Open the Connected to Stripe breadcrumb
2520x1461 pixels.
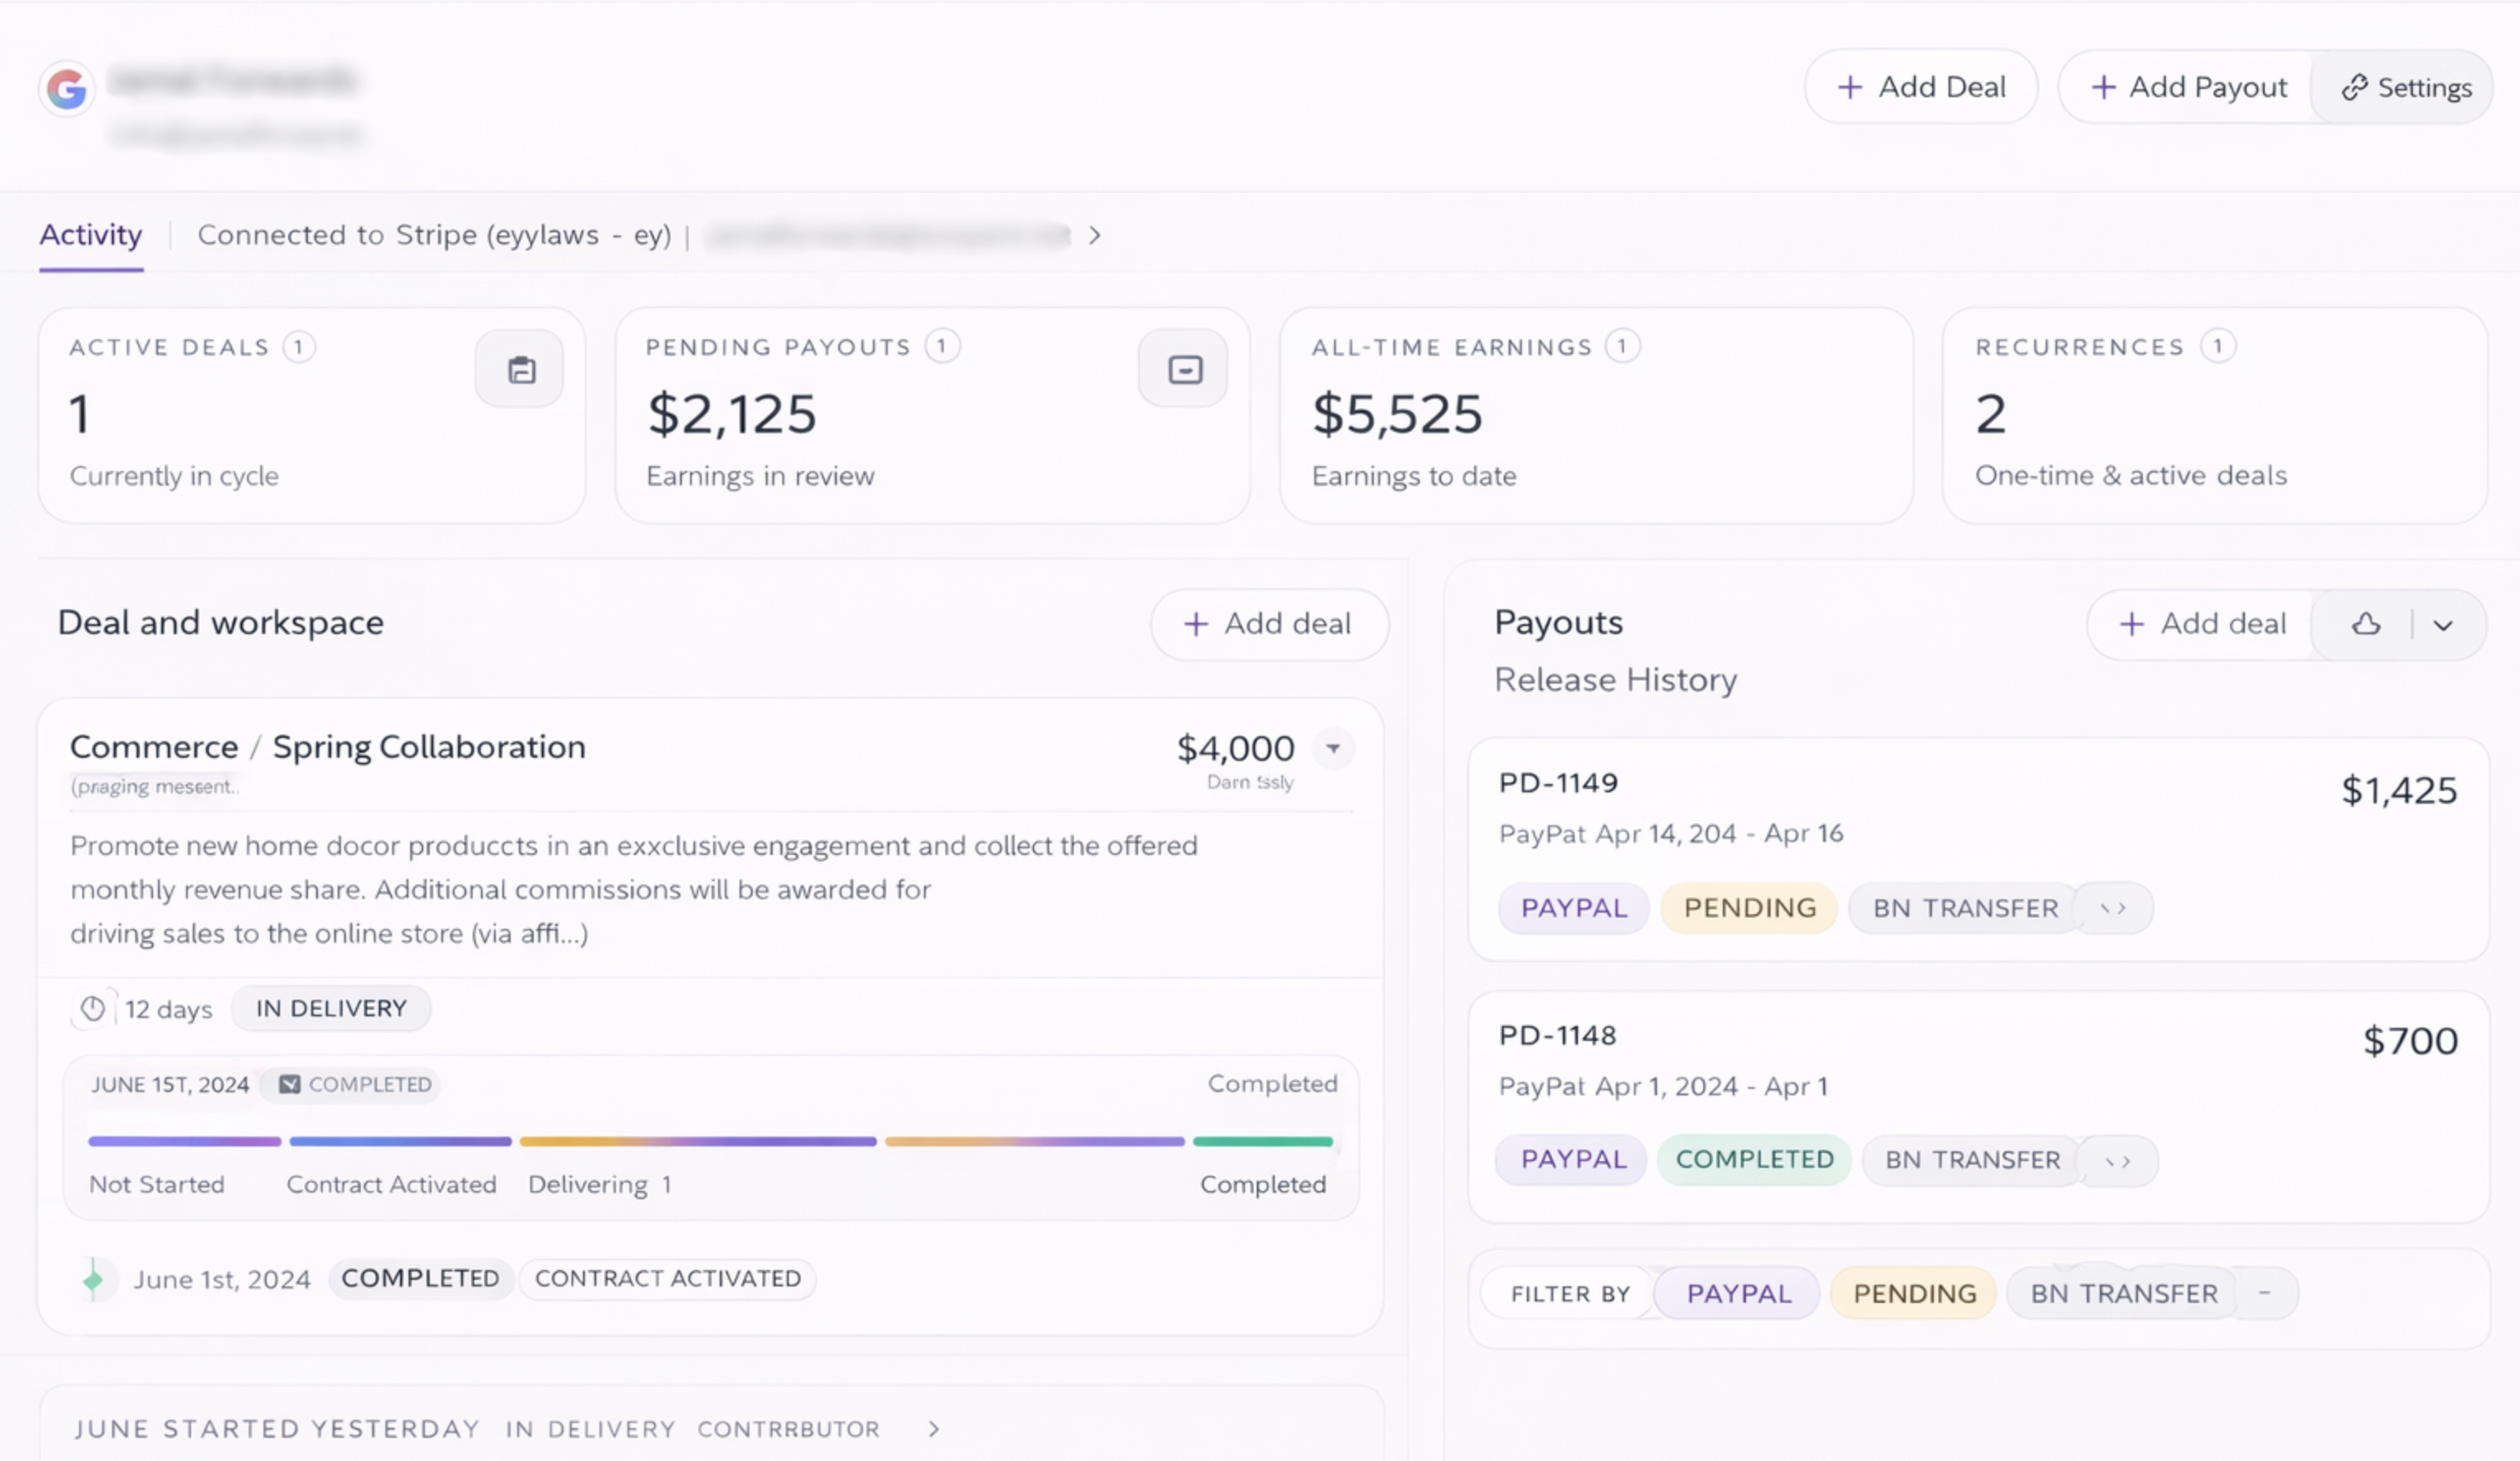434,235
